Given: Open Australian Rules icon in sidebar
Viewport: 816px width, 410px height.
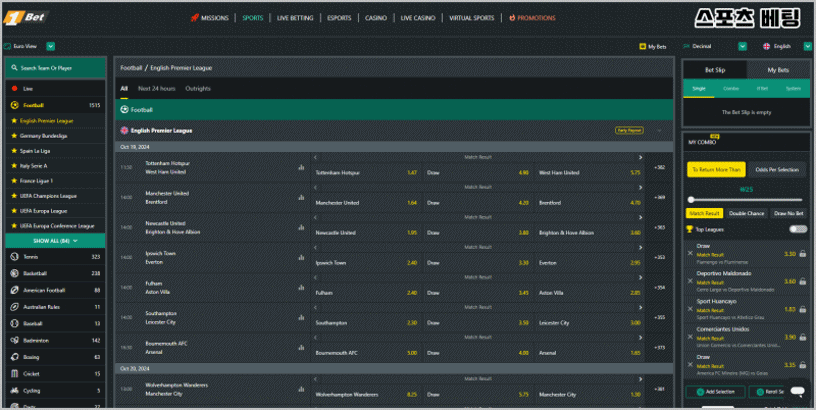Looking at the screenshot, I should [15, 307].
